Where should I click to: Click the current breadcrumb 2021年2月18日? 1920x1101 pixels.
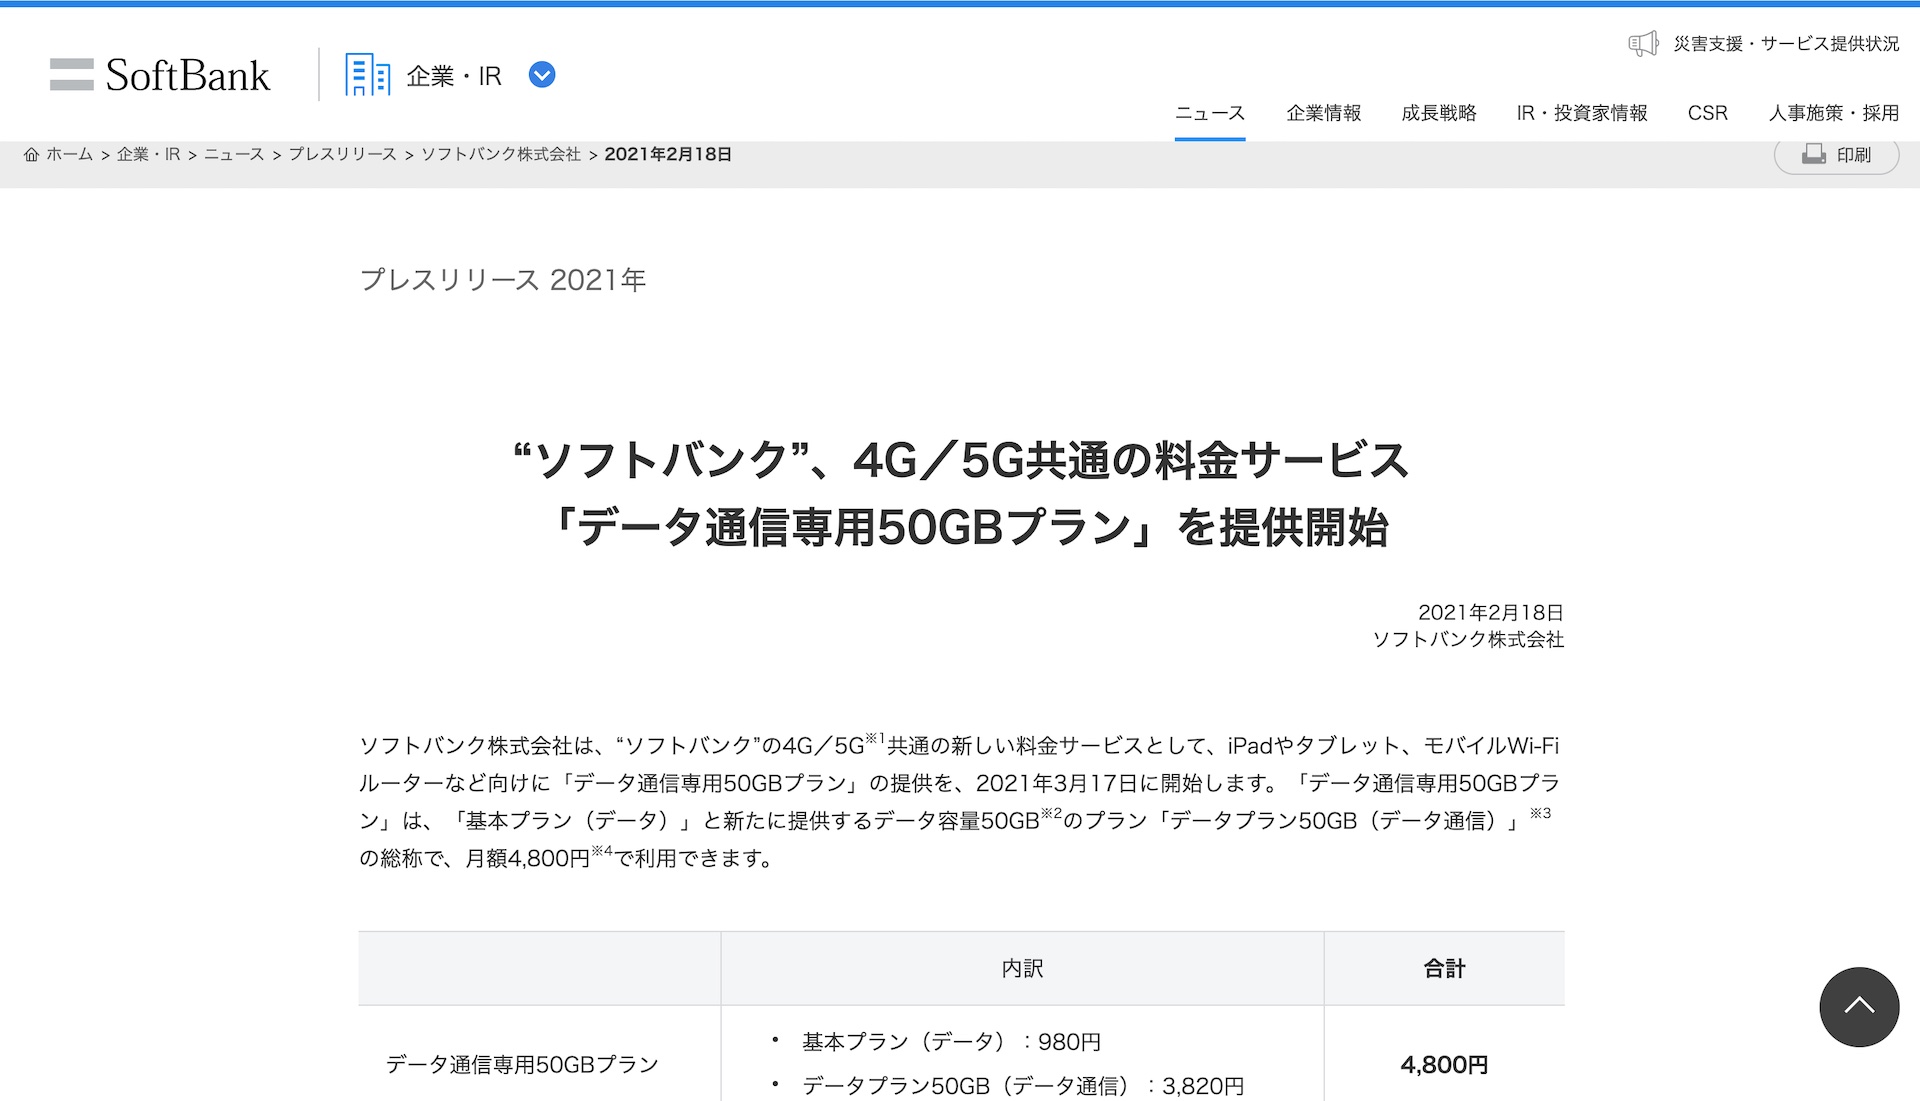[668, 154]
